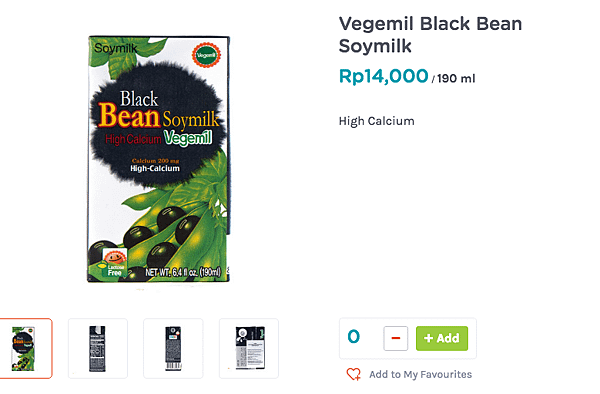Click the NET WT. label on carton image
Image resolution: width=600 pixels, height=394 pixels.
point(183,272)
